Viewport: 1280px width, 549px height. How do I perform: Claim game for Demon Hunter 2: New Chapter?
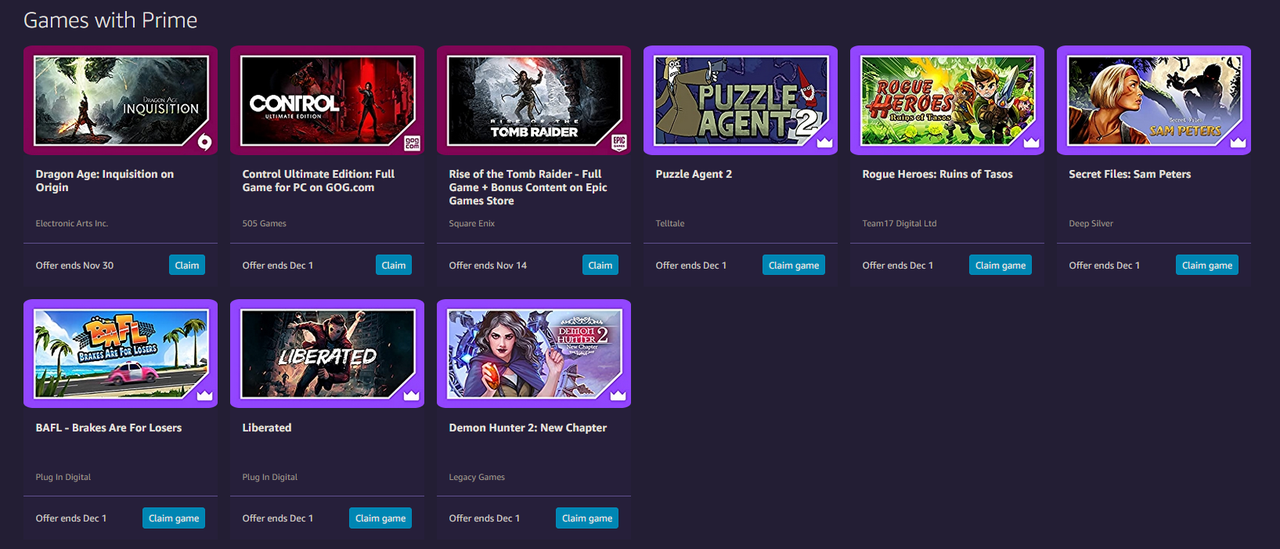pyautogui.click(x=587, y=518)
